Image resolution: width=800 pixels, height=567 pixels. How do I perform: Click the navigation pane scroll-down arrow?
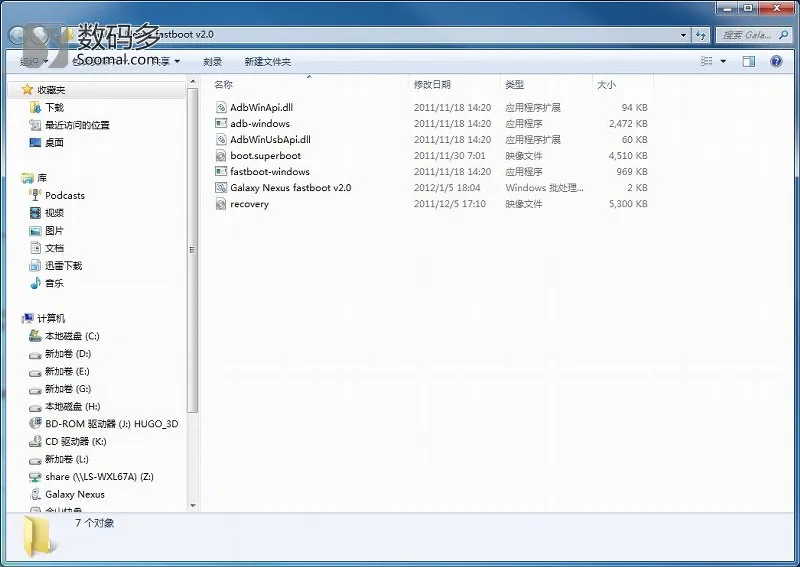(192, 505)
